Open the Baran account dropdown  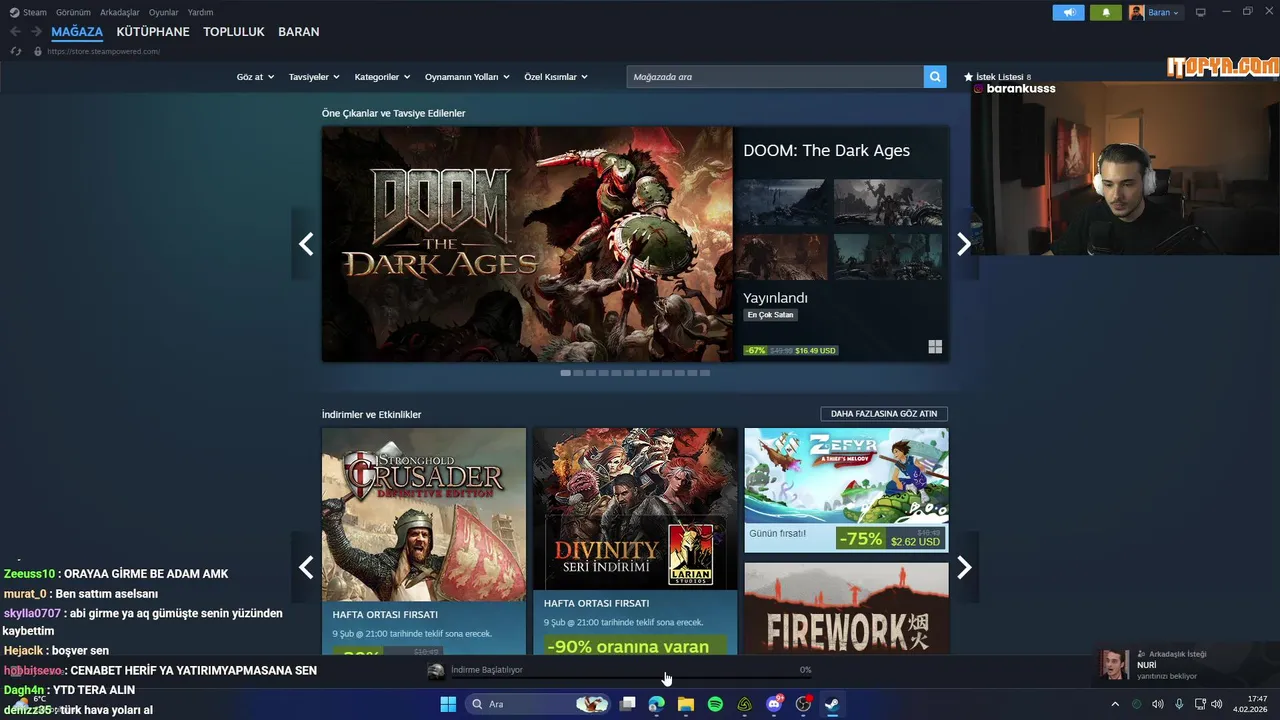[x=1155, y=12]
